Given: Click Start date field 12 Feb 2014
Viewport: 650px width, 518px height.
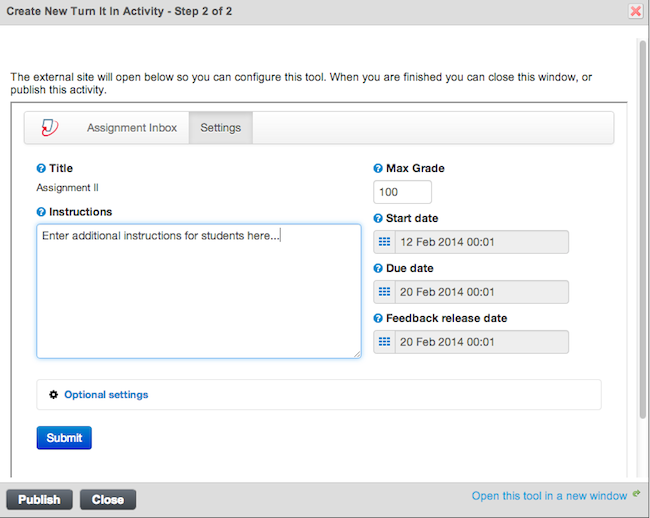Looking at the screenshot, I should 482,242.
